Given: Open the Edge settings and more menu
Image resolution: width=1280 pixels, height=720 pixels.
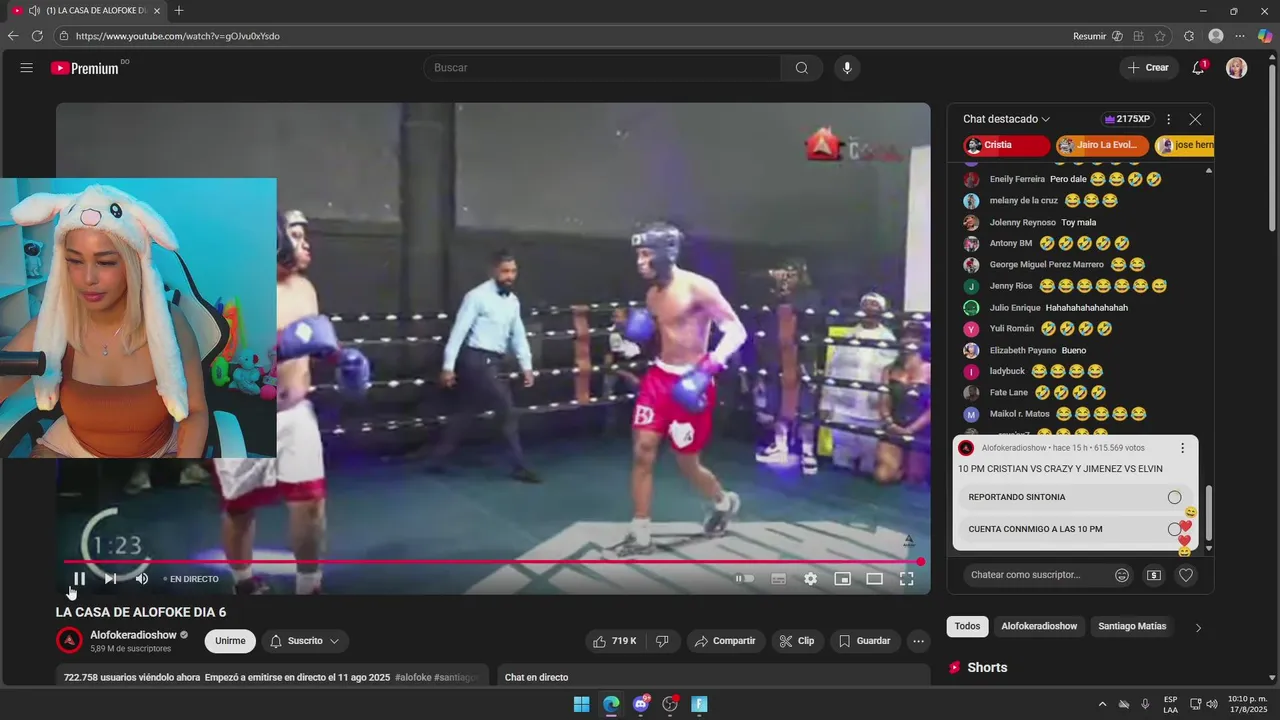Looking at the screenshot, I should coord(1240,36).
